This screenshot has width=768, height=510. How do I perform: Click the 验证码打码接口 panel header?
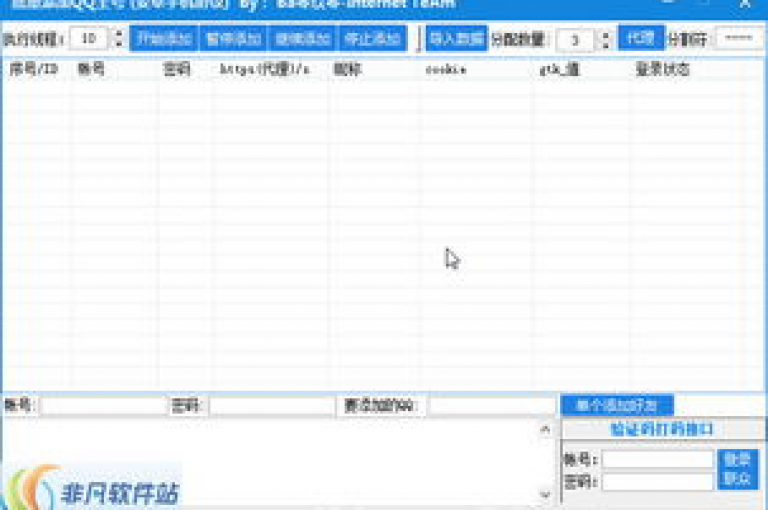[662, 430]
